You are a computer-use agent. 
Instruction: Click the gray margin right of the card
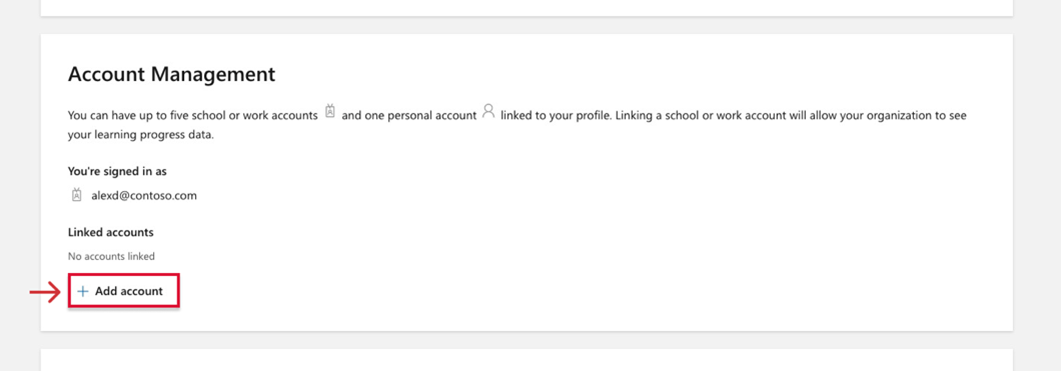(x=1037, y=186)
